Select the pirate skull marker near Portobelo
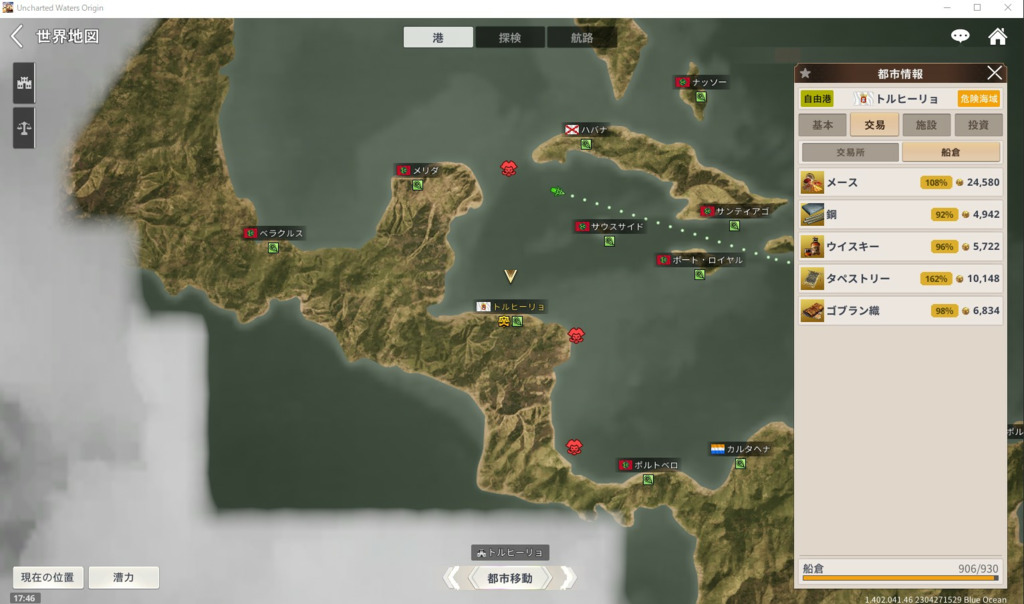The width and height of the screenshot is (1024, 604). point(574,447)
